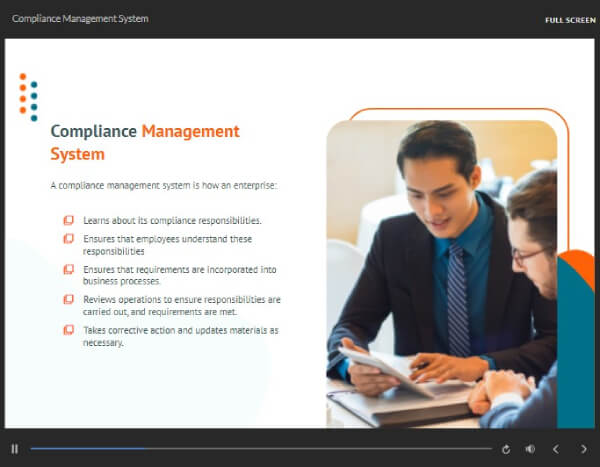
Task: Advance to the next slide arrow
Action: click(x=584, y=449)
